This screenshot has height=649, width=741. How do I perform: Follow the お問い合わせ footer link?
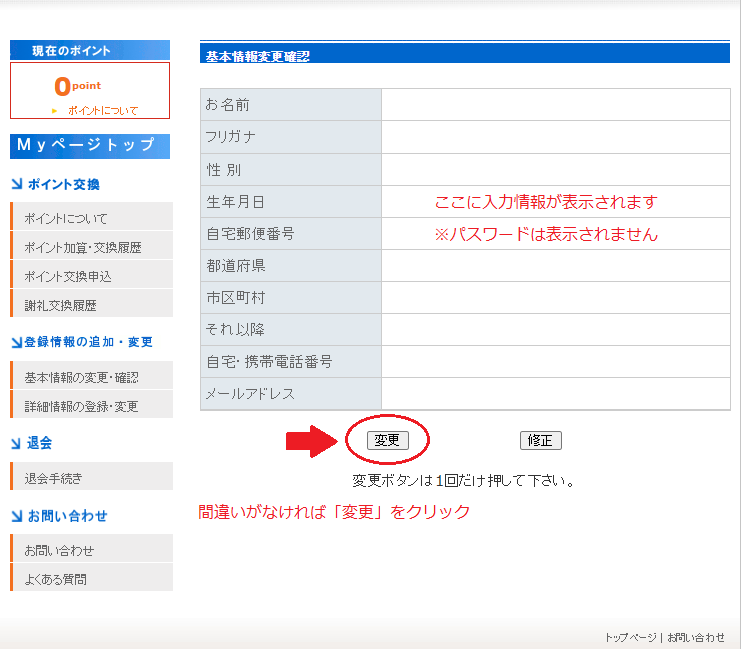(696, 638)
